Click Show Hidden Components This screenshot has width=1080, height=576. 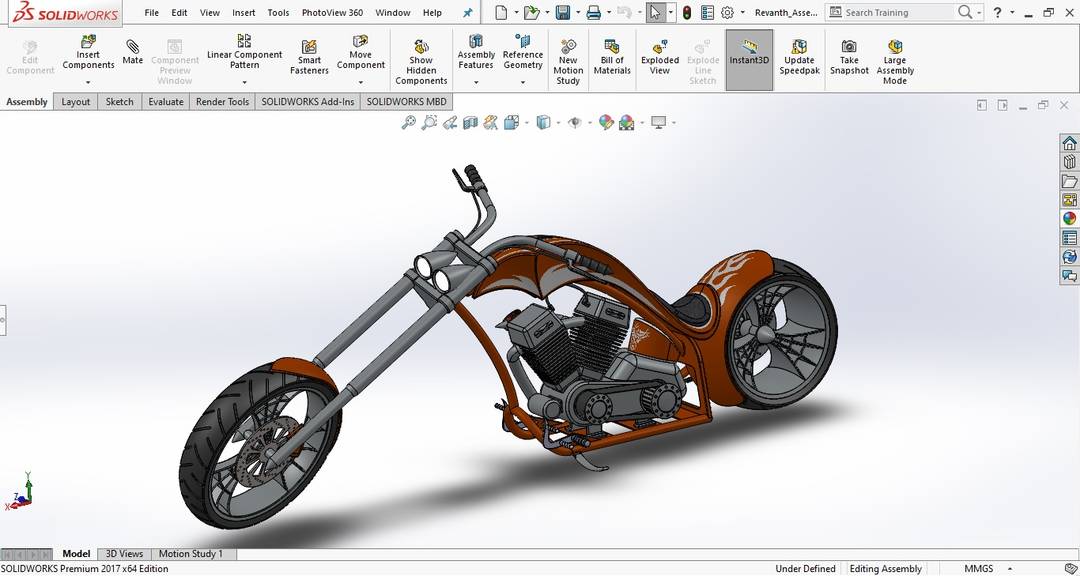coord(421,61)
